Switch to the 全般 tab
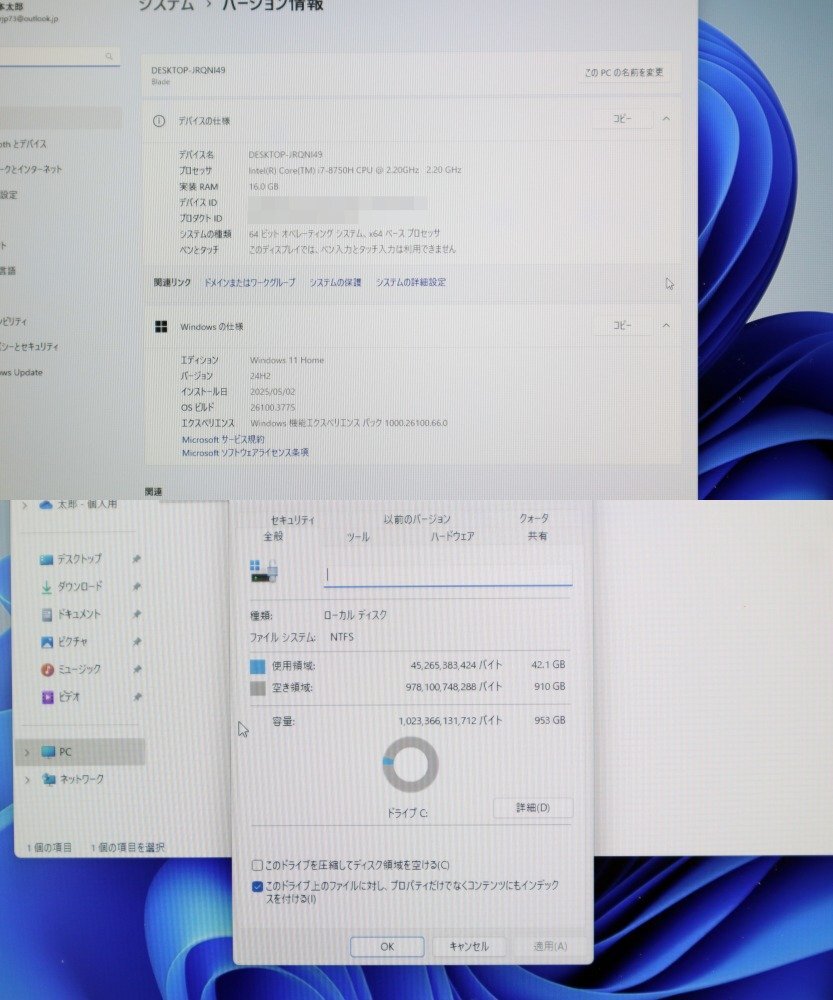Screen dimensions: 833x1000 [274, 536]
